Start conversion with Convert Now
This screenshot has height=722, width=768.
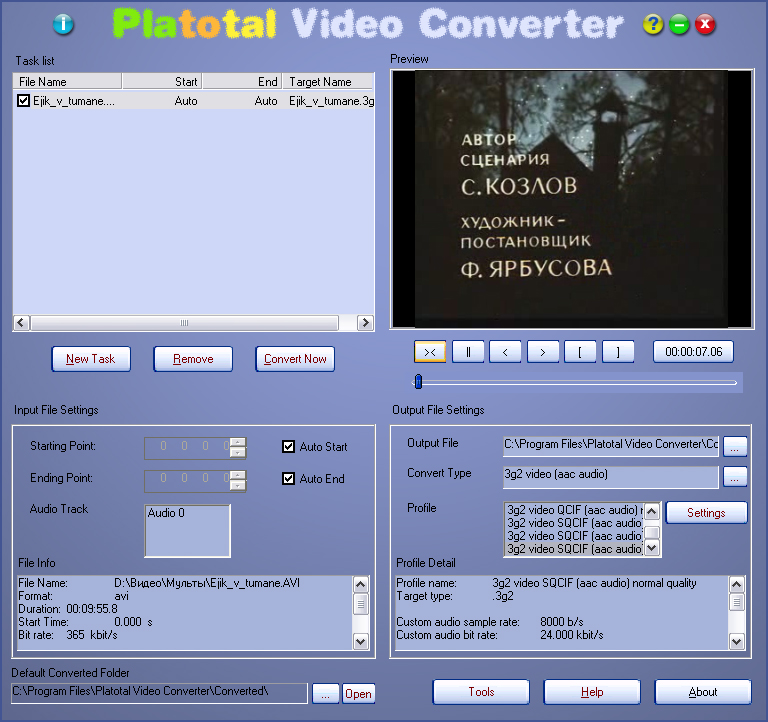pos(295,359)
